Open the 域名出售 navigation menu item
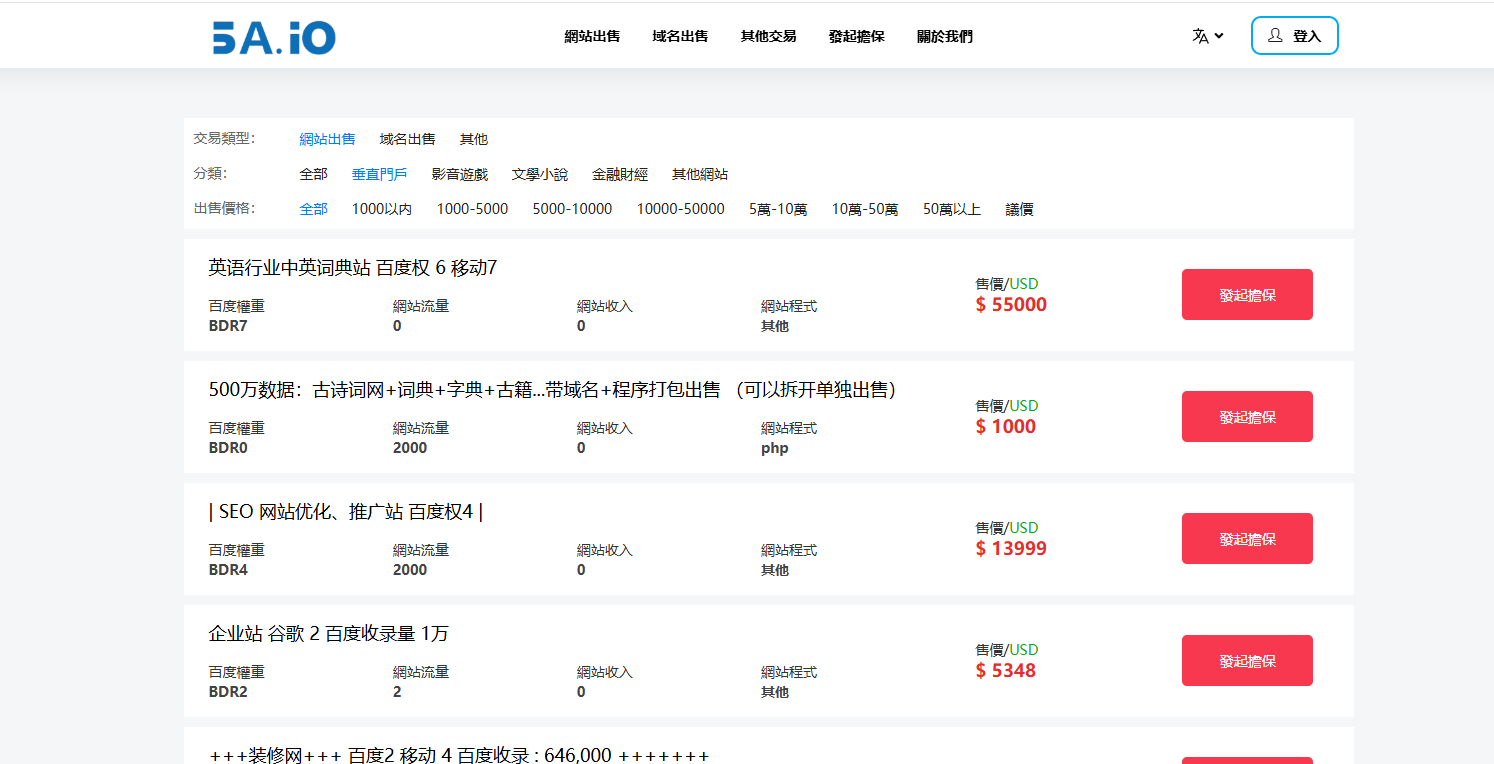 [x=680, y=36]
